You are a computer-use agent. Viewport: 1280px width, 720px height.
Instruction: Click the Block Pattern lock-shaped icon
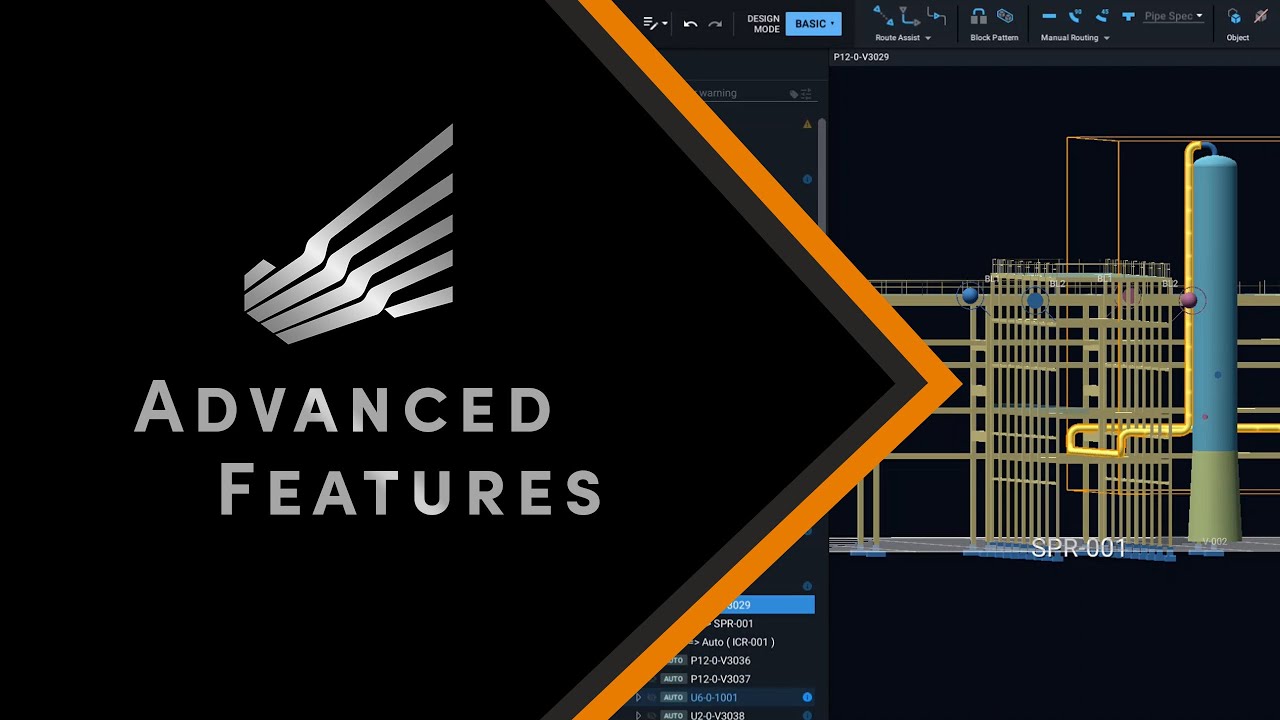point(979,16)
